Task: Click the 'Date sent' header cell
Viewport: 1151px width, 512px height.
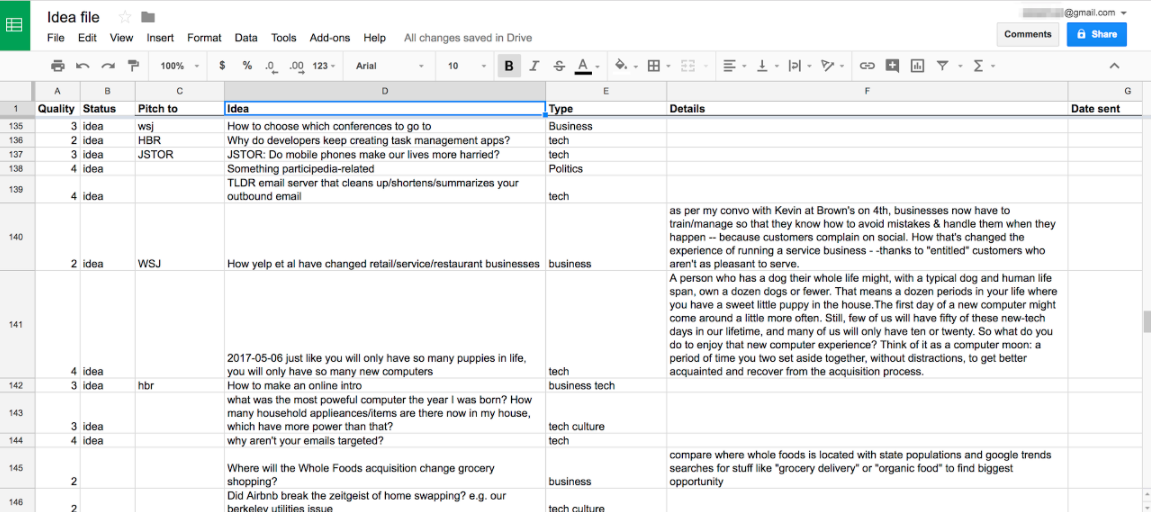Action: pyautogui.click(x=1105, y=109)
